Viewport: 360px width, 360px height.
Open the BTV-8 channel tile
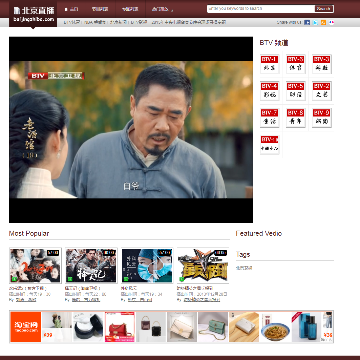point(296,117)
